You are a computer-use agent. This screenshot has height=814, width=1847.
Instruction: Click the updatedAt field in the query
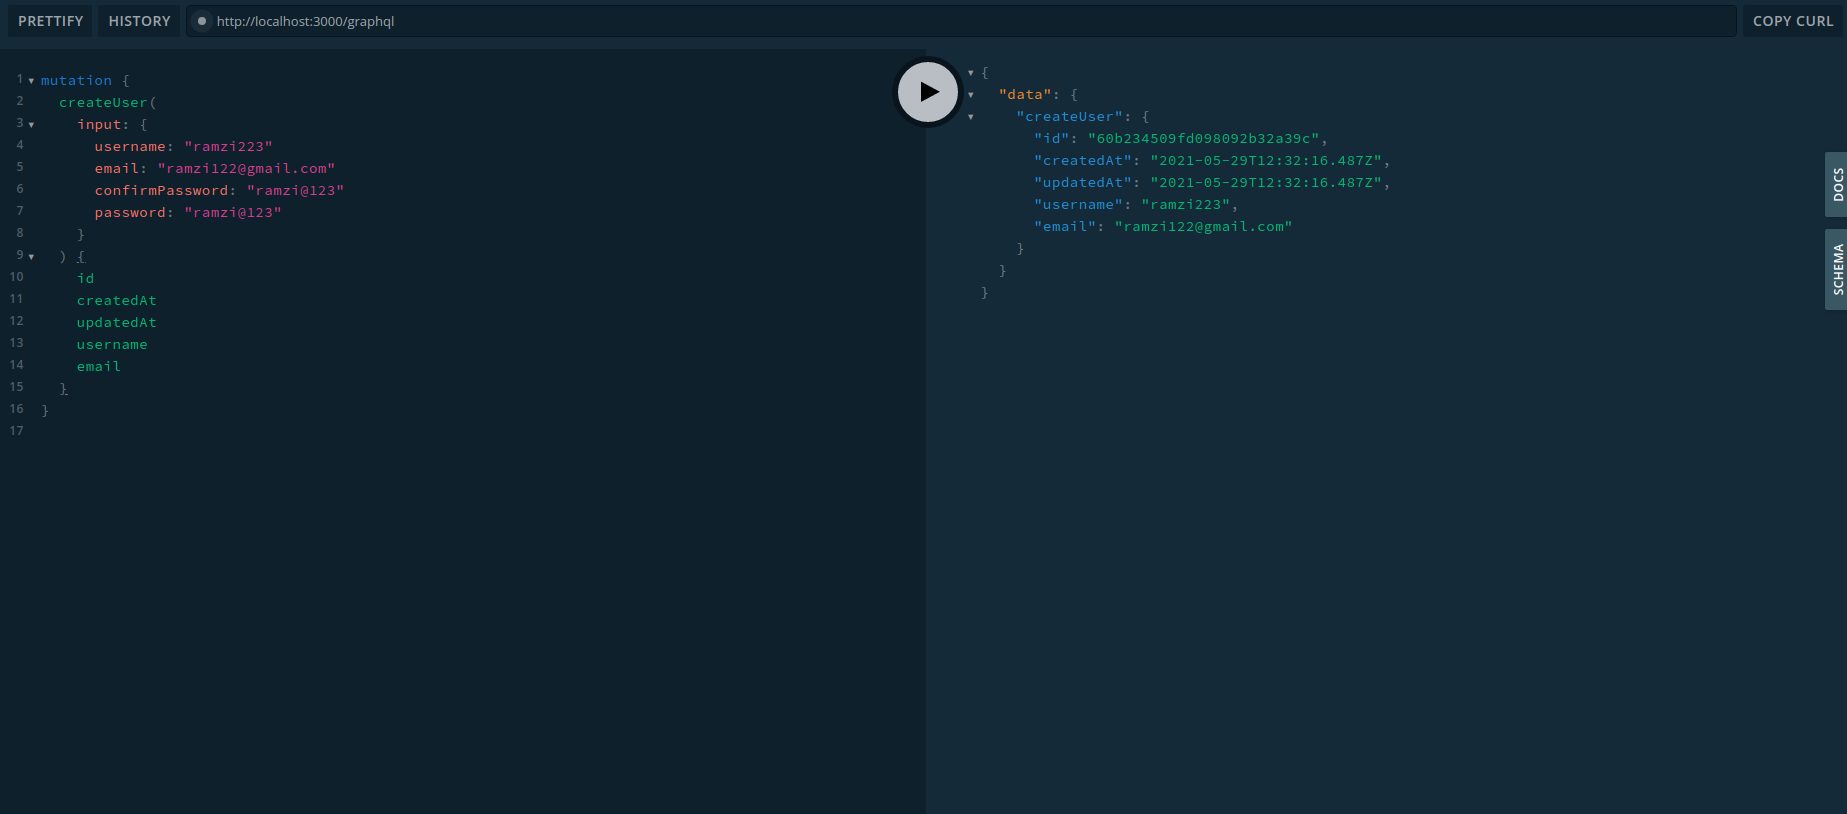tap(116, 323)
